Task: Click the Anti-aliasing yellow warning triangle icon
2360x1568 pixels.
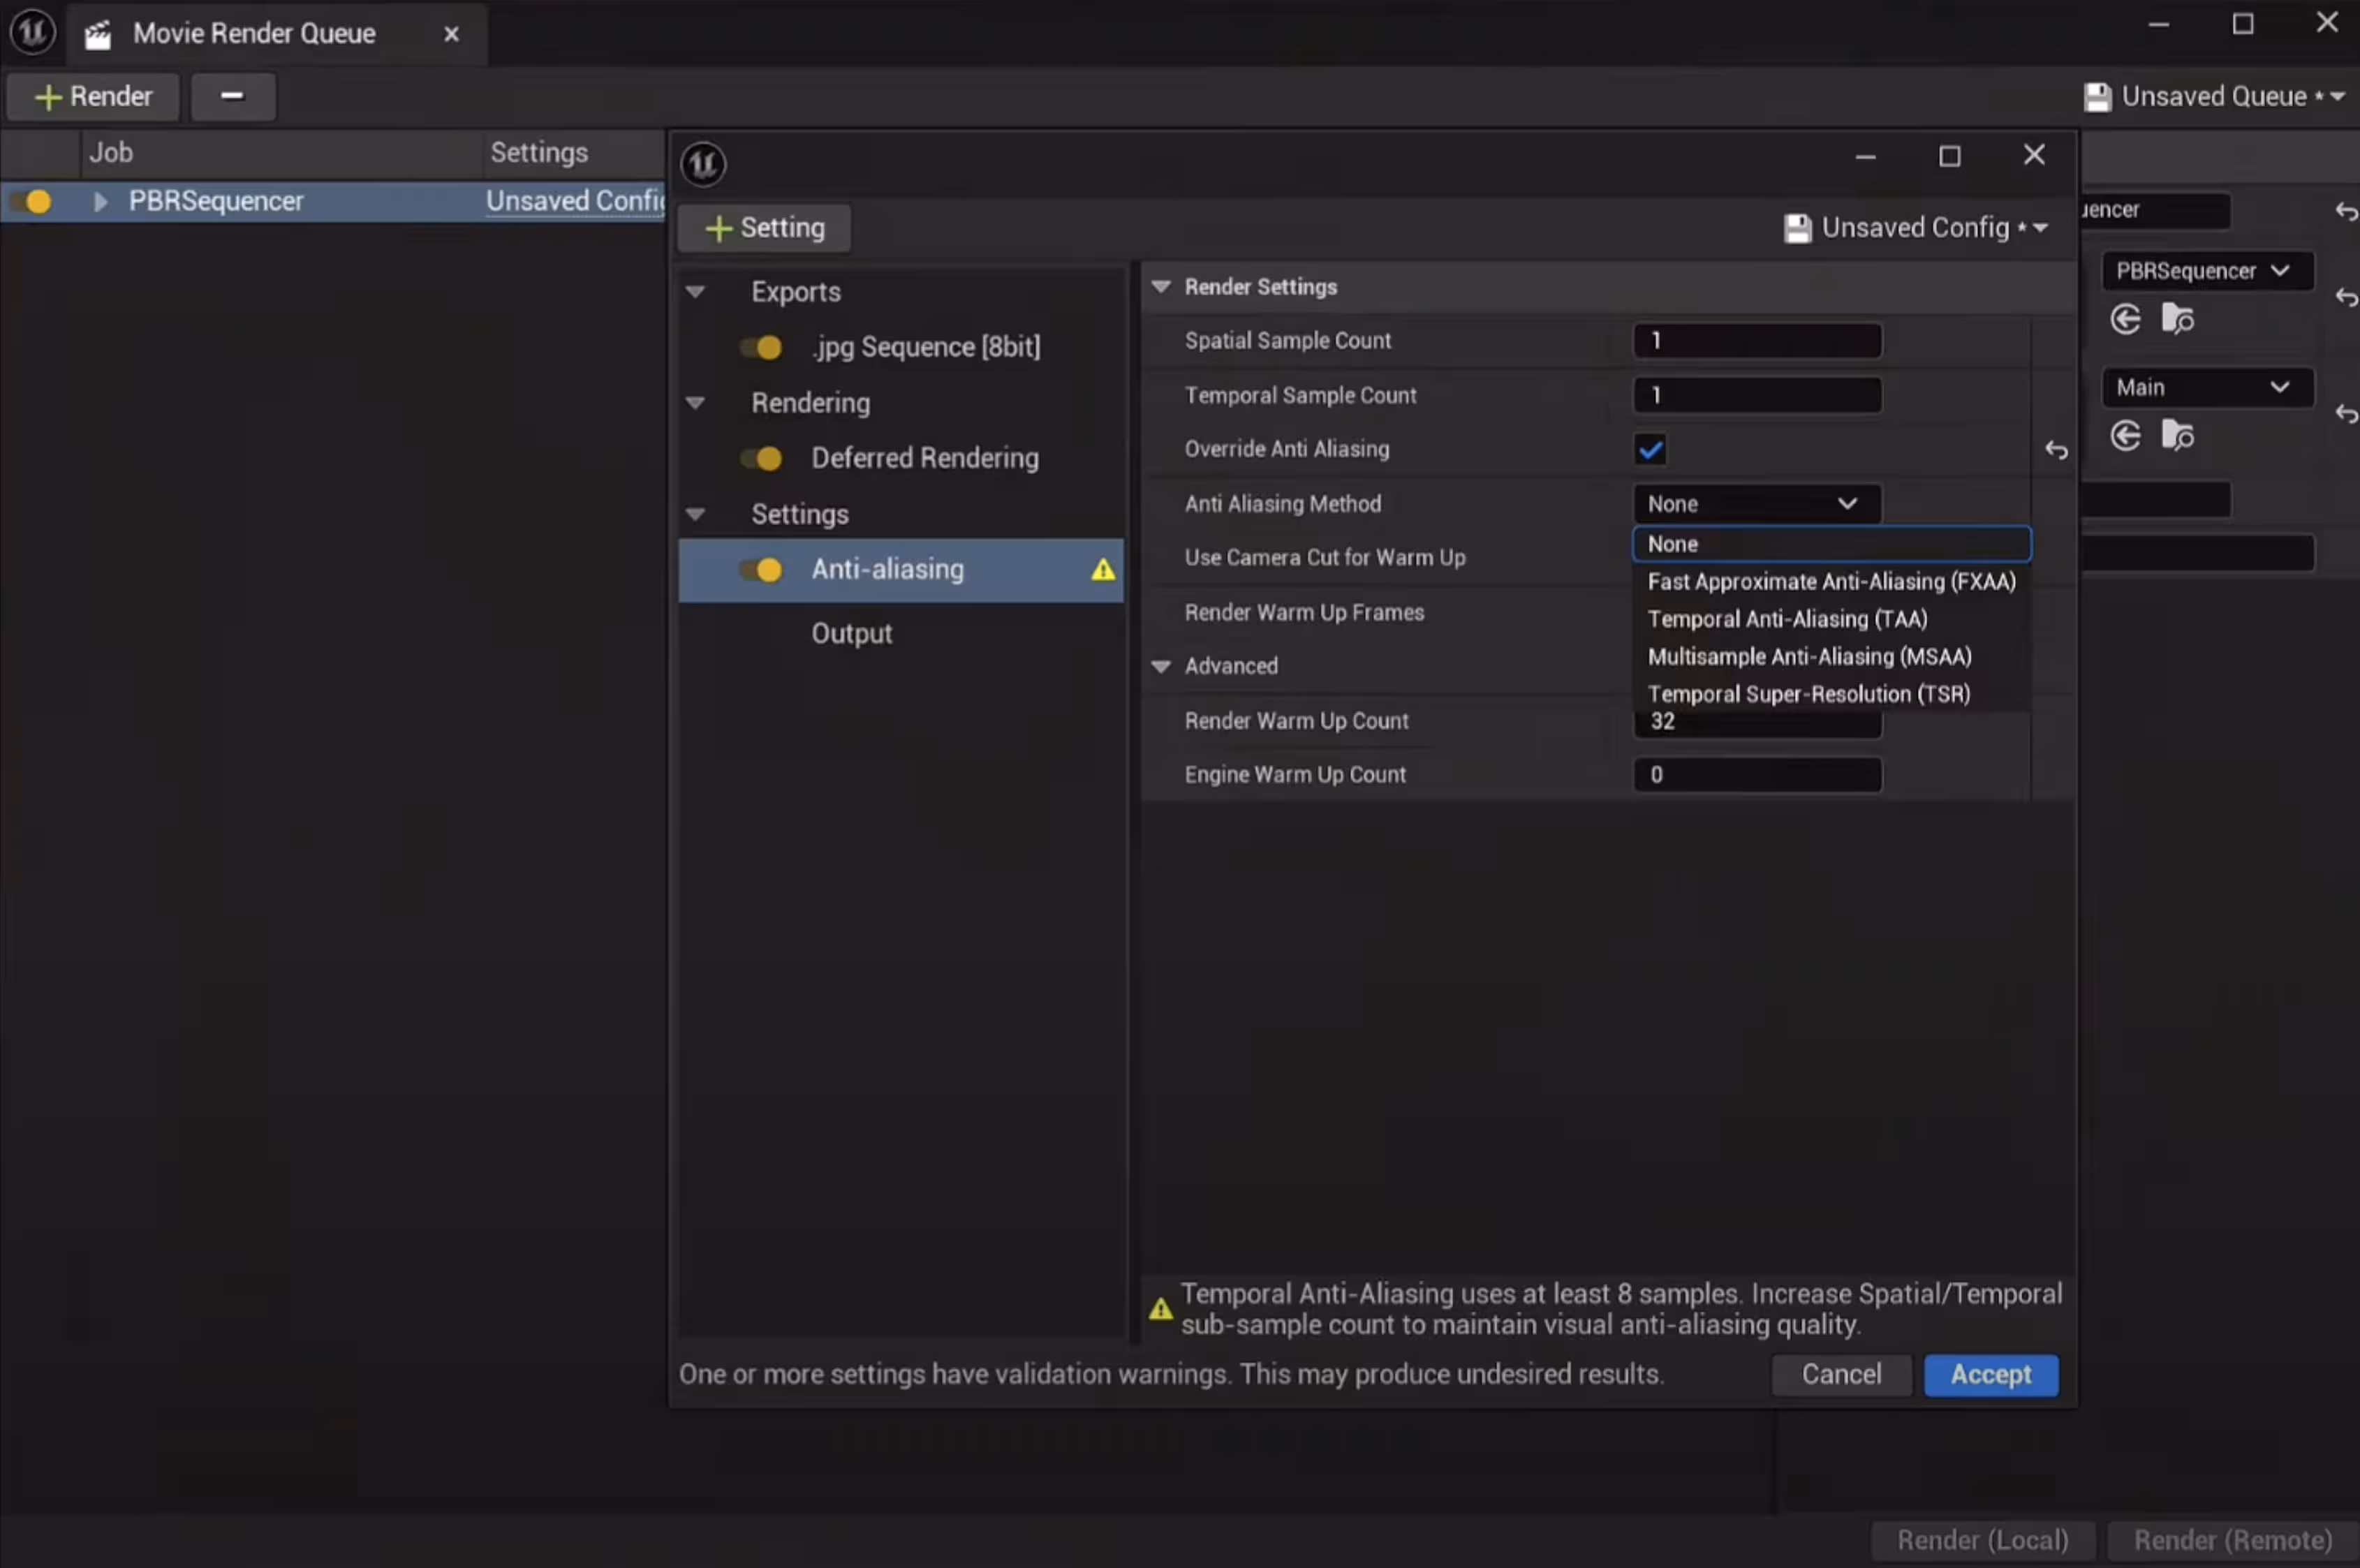Action: pyautogui.click(x=1102, y=570)
